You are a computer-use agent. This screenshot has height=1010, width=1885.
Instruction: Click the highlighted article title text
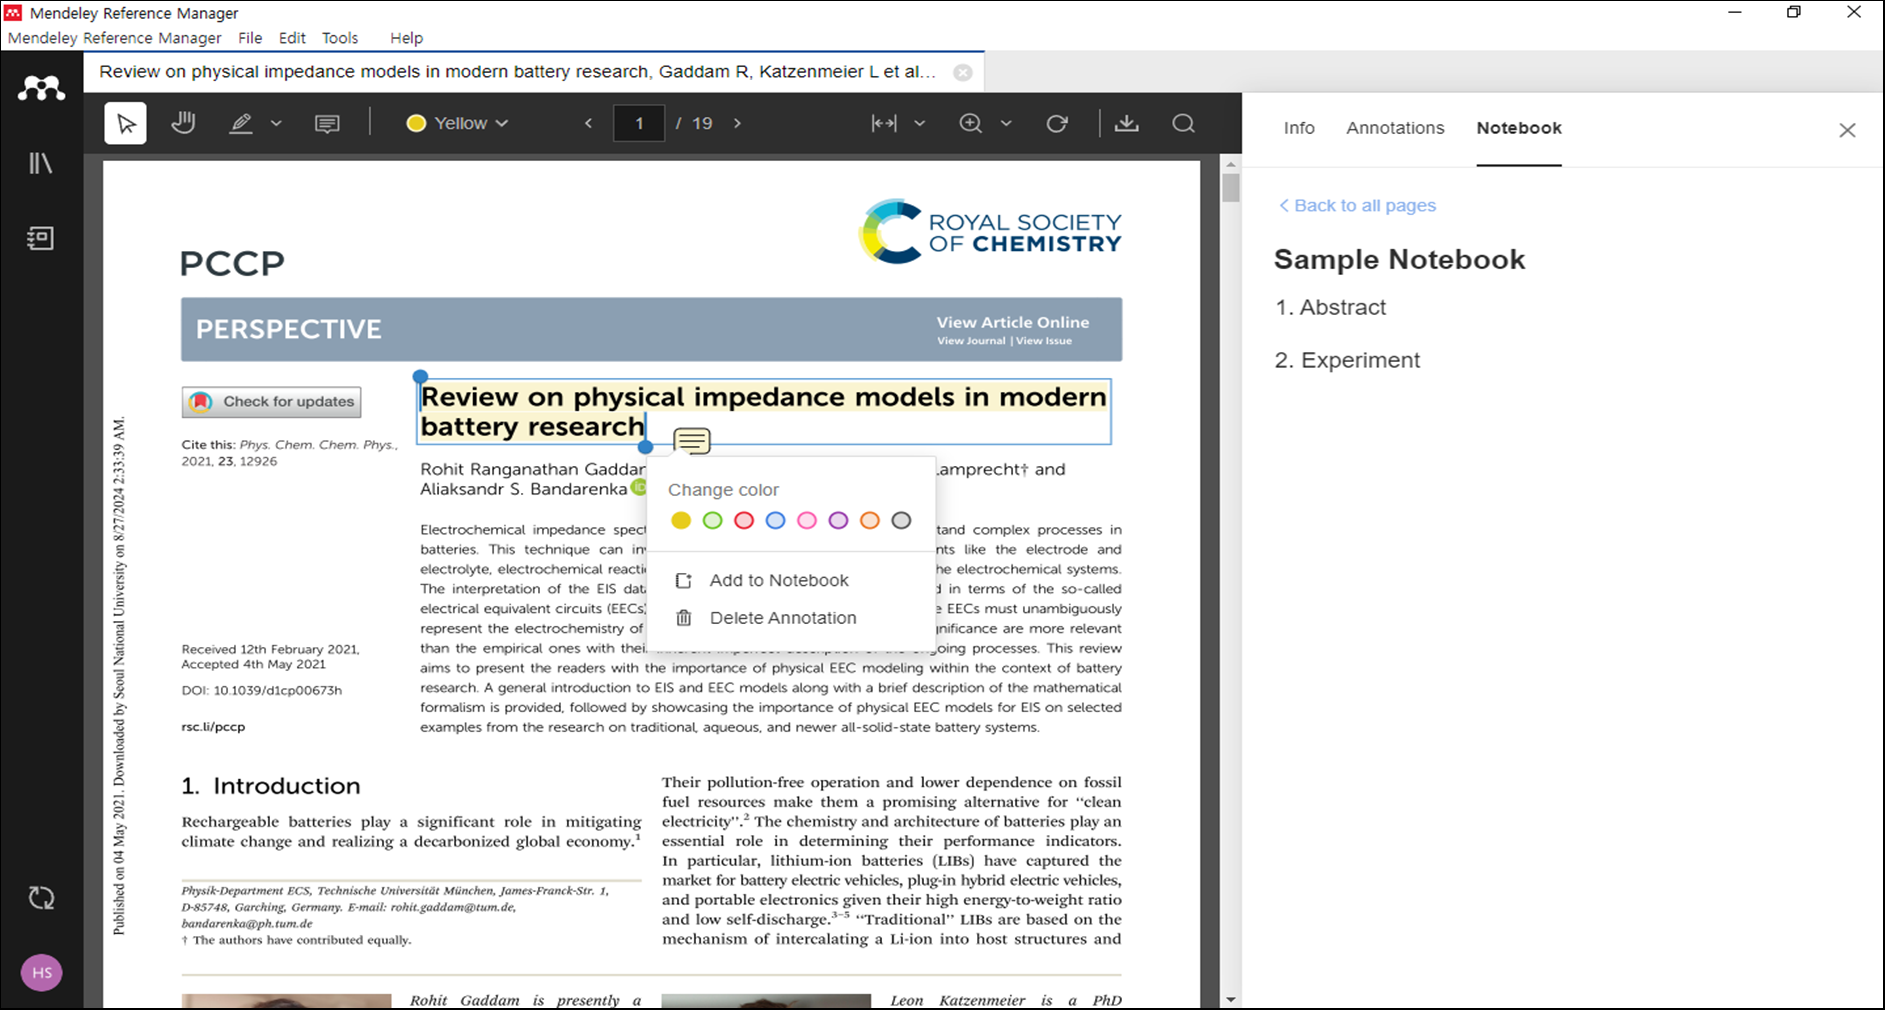coord(763,411)
